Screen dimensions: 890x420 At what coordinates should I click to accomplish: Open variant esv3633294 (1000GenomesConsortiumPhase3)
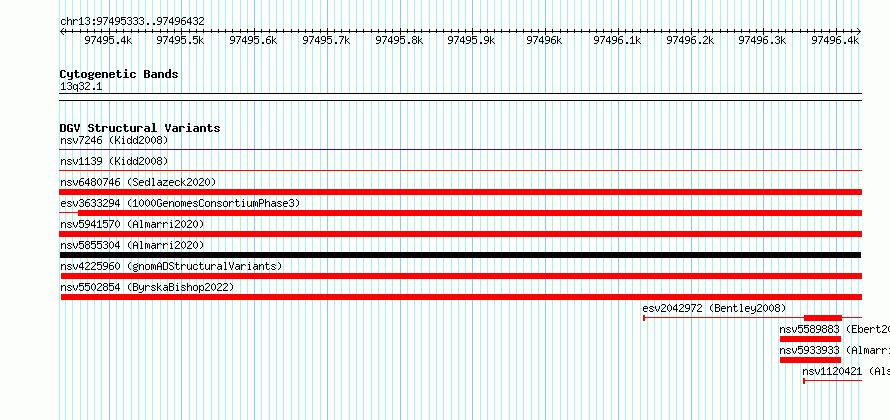point(180,203)
